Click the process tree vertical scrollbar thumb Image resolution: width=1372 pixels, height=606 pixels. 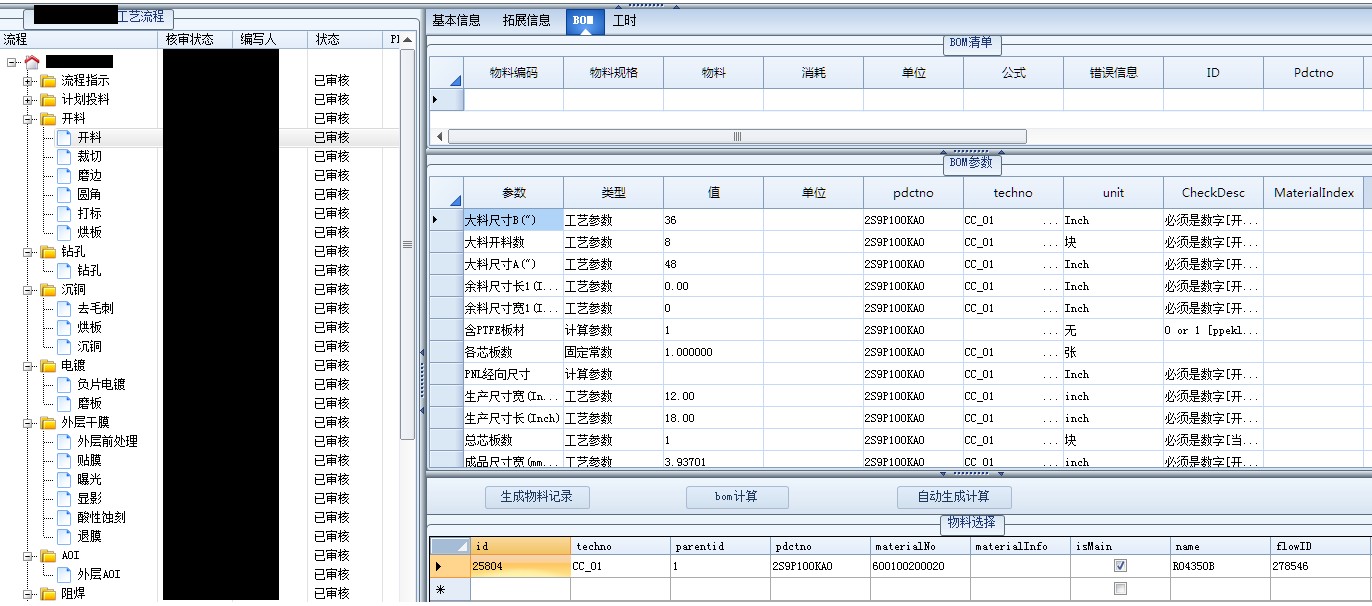coord(407,244)
